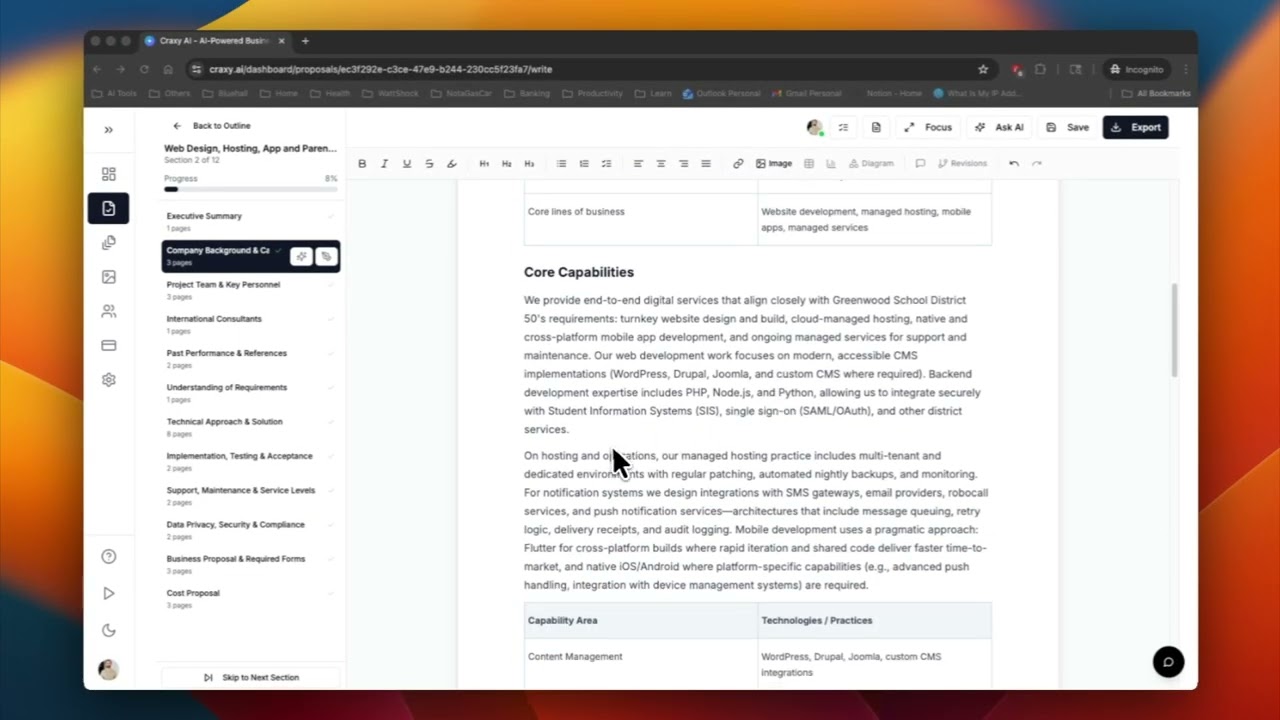Open the team members icon in sidebar
The width and height of the screenshot is (1280, 720).
coord(108,311)
